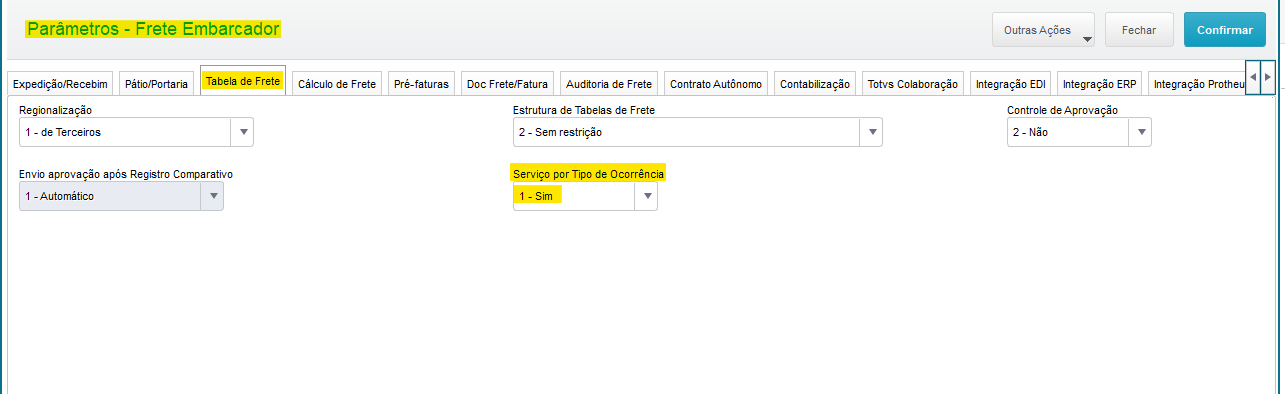Confirm the parameters with Confirmar
Screen dimensions: 1285x394
[x=1224, y=30]
